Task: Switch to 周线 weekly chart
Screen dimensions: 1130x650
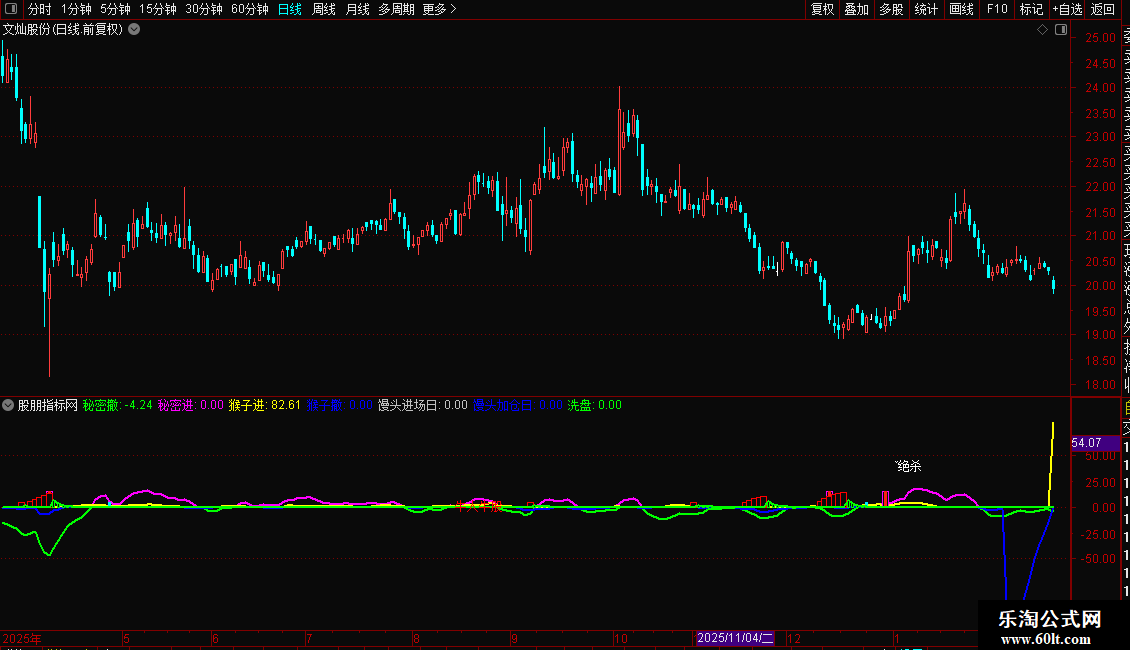Action: [324, 9]
